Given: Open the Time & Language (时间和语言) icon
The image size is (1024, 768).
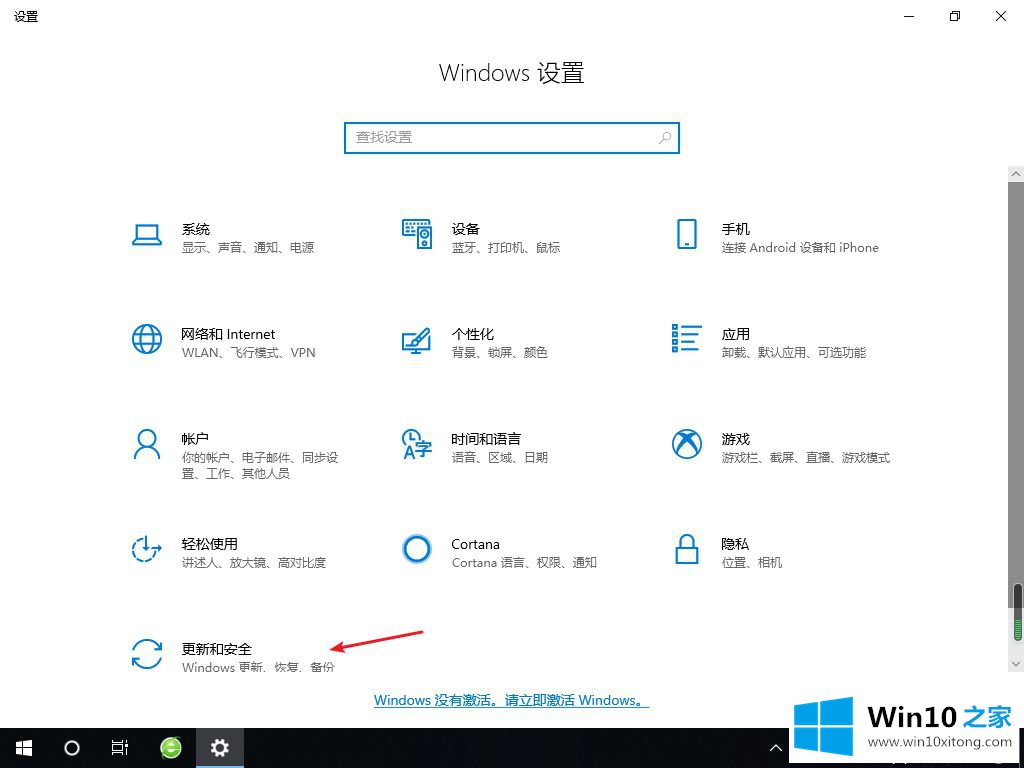Looking at the screenshot, I should [x=417, y=444].
